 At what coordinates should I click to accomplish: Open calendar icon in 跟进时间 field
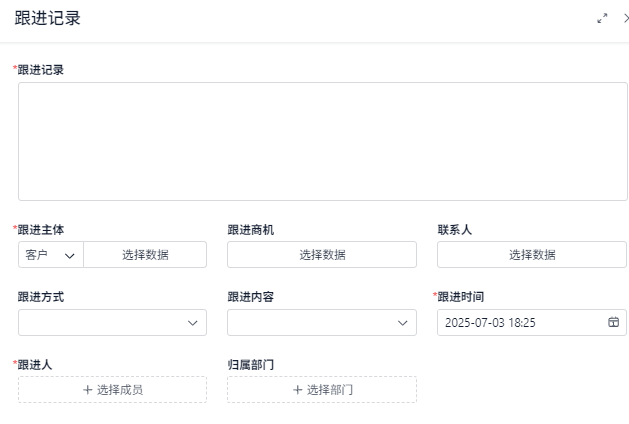pyautogui.click(x=613, y=322)
